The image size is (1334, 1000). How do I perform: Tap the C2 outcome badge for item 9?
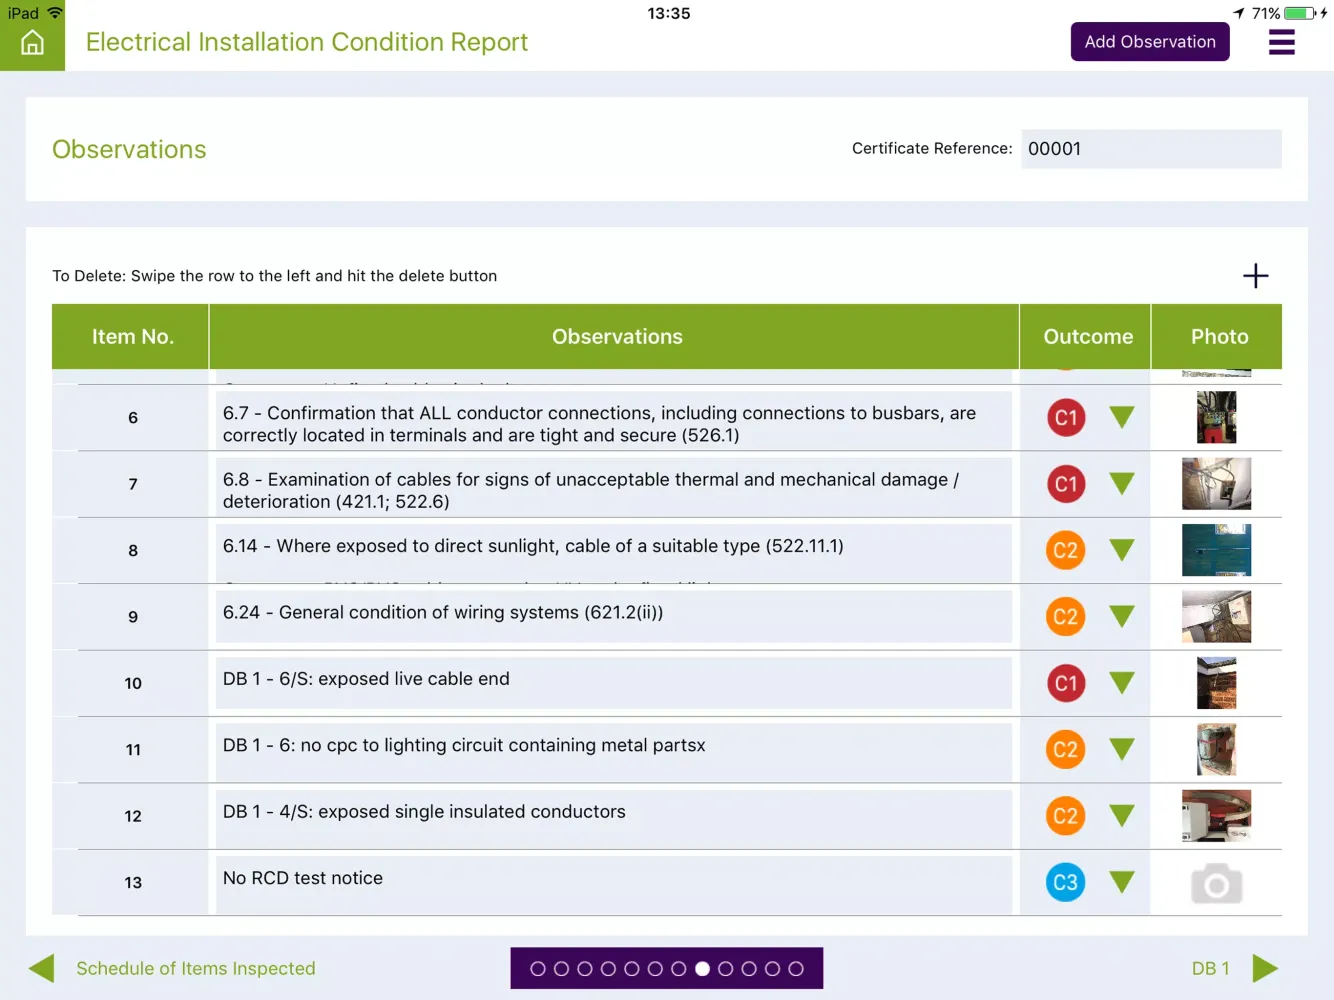(1065, 617)
